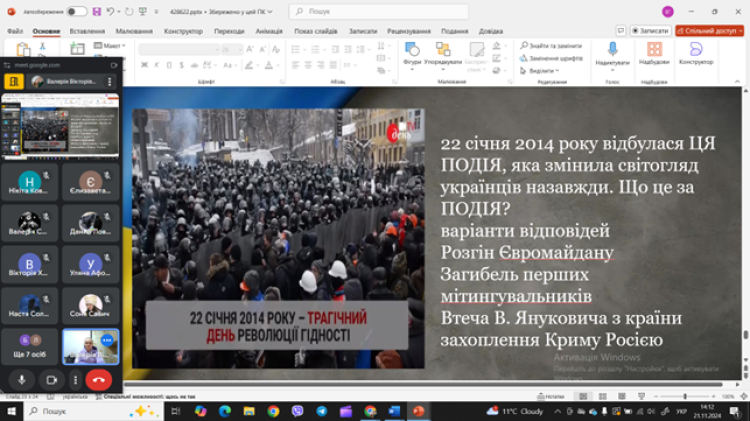Hang up with the red end call button

[99, 380]
